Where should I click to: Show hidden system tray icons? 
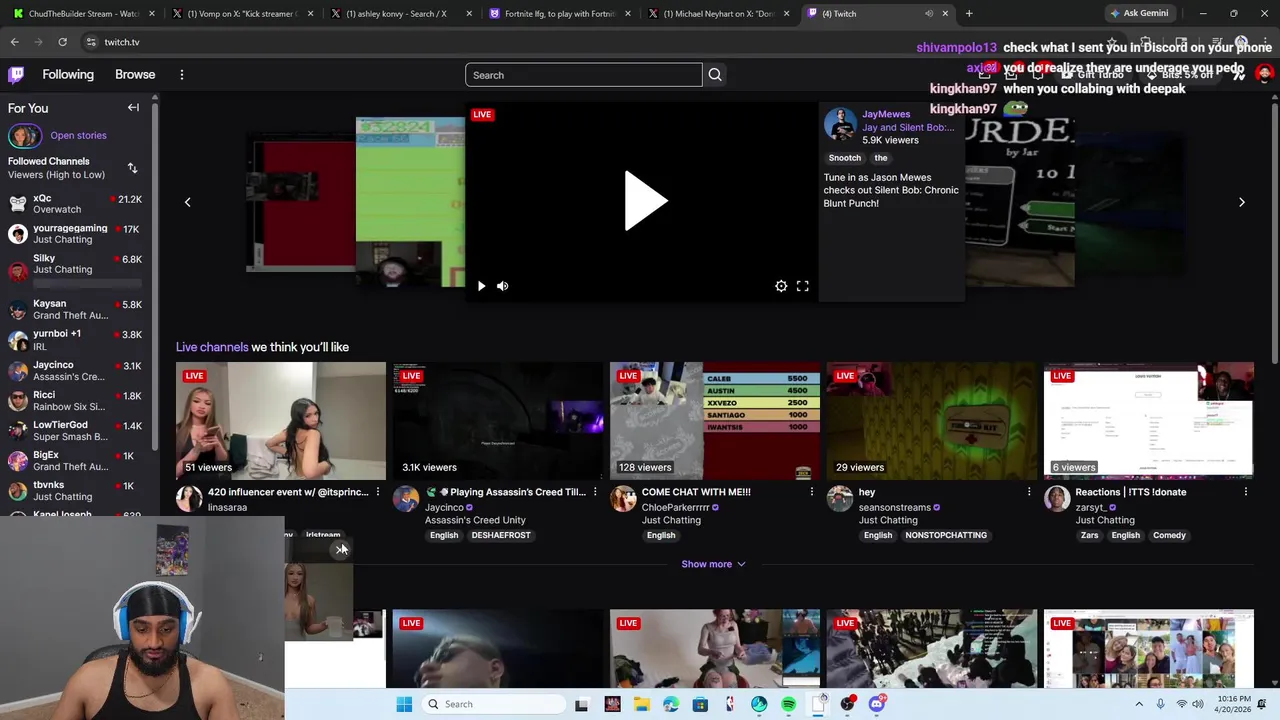pos(1139,704)
